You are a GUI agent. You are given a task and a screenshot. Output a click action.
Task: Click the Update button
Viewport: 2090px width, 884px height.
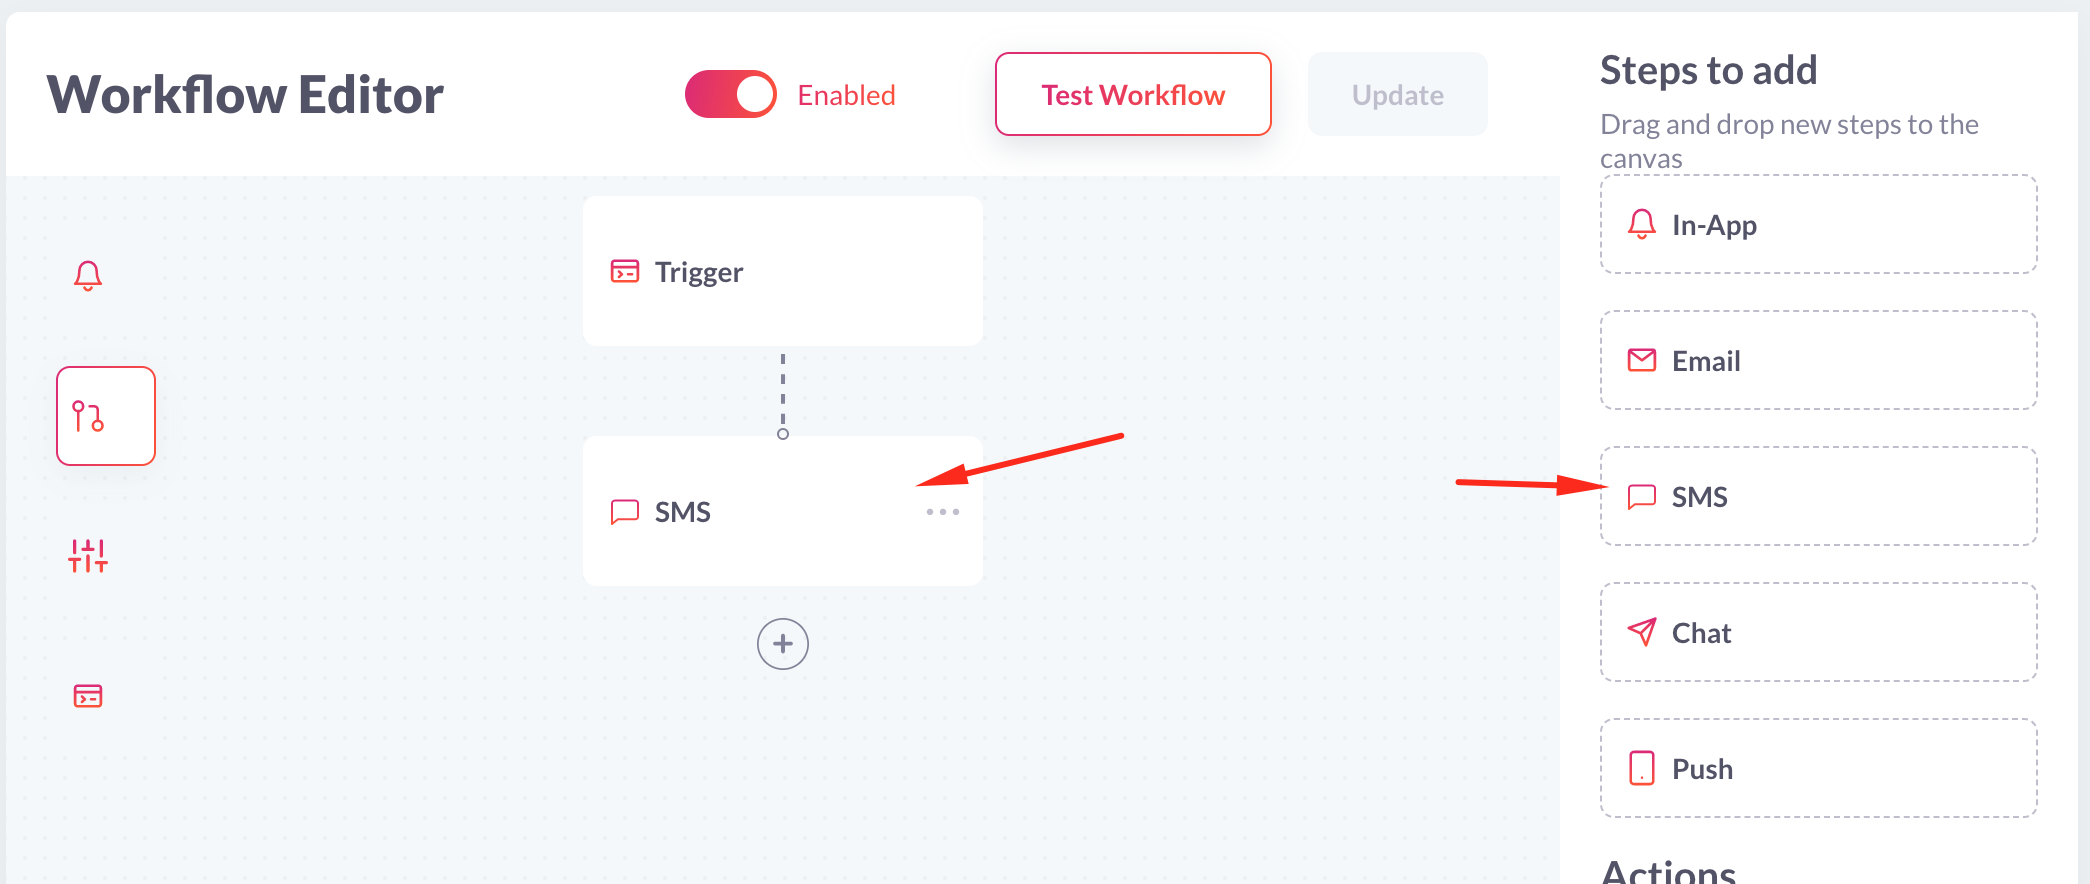(1398, 94)
